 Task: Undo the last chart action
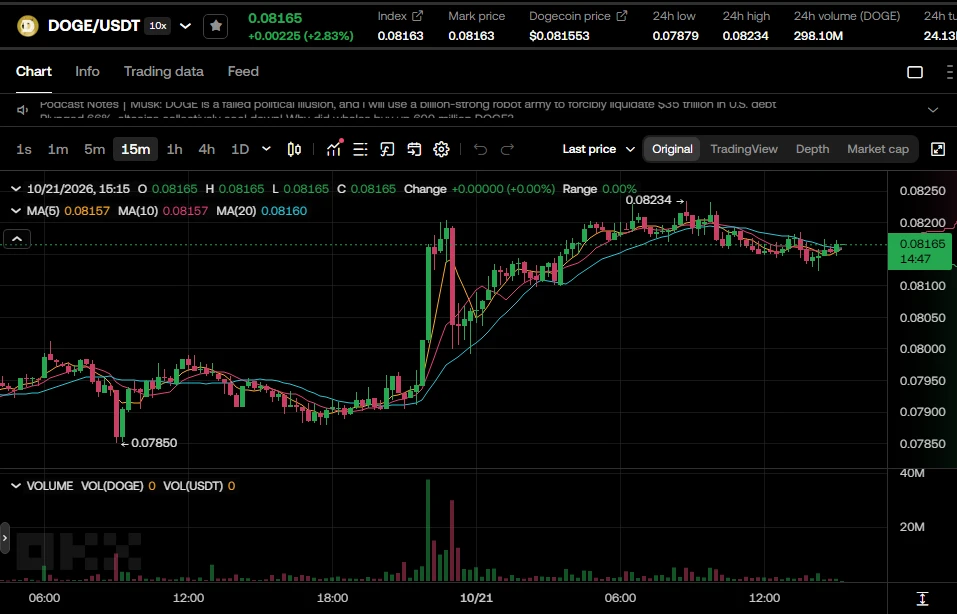coord(480,149)
